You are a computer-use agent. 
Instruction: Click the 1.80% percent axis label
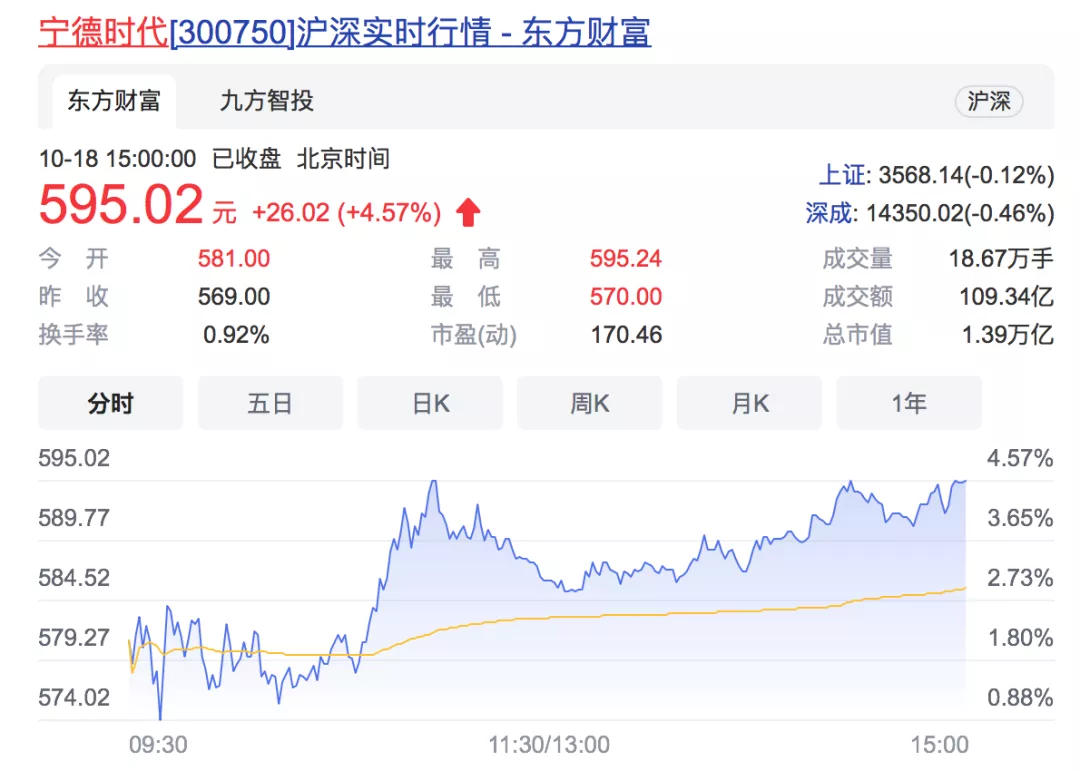click(1020, 638)
